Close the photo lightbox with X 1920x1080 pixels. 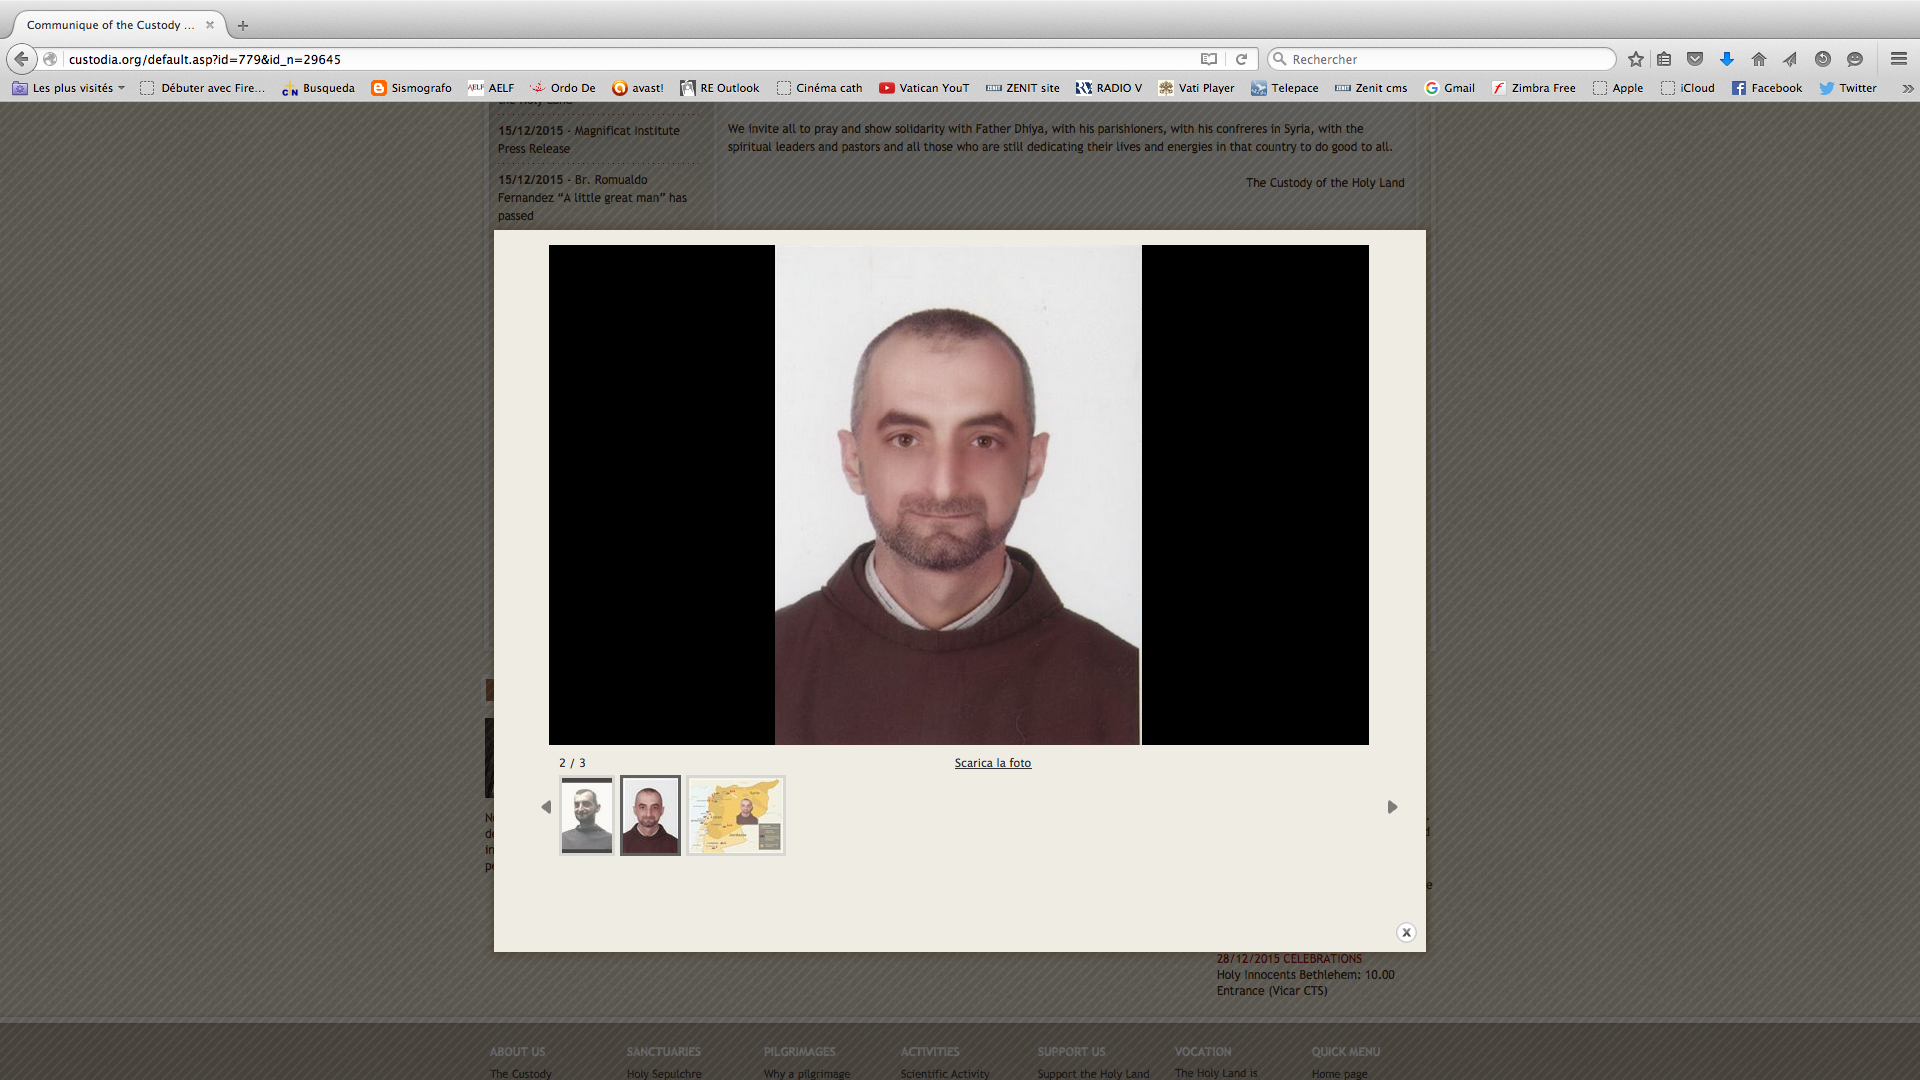tap(1406, 932)
